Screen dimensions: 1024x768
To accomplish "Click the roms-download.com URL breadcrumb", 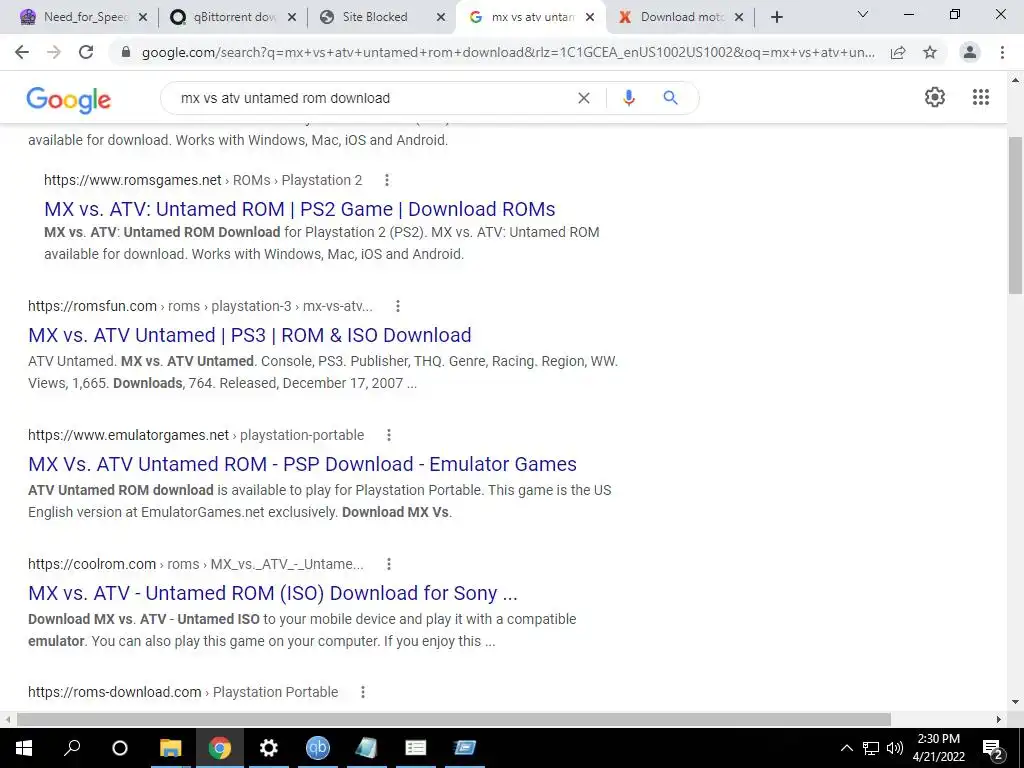I will (183, 692).
